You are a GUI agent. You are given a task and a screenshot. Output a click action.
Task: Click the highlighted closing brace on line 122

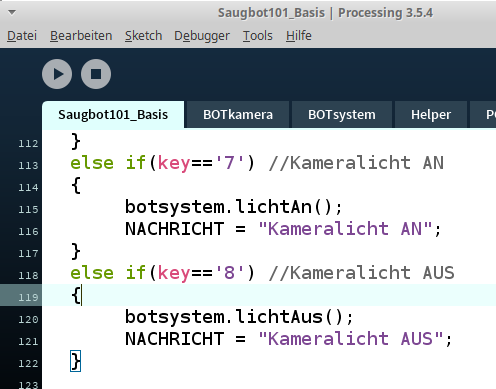point(75,361)
